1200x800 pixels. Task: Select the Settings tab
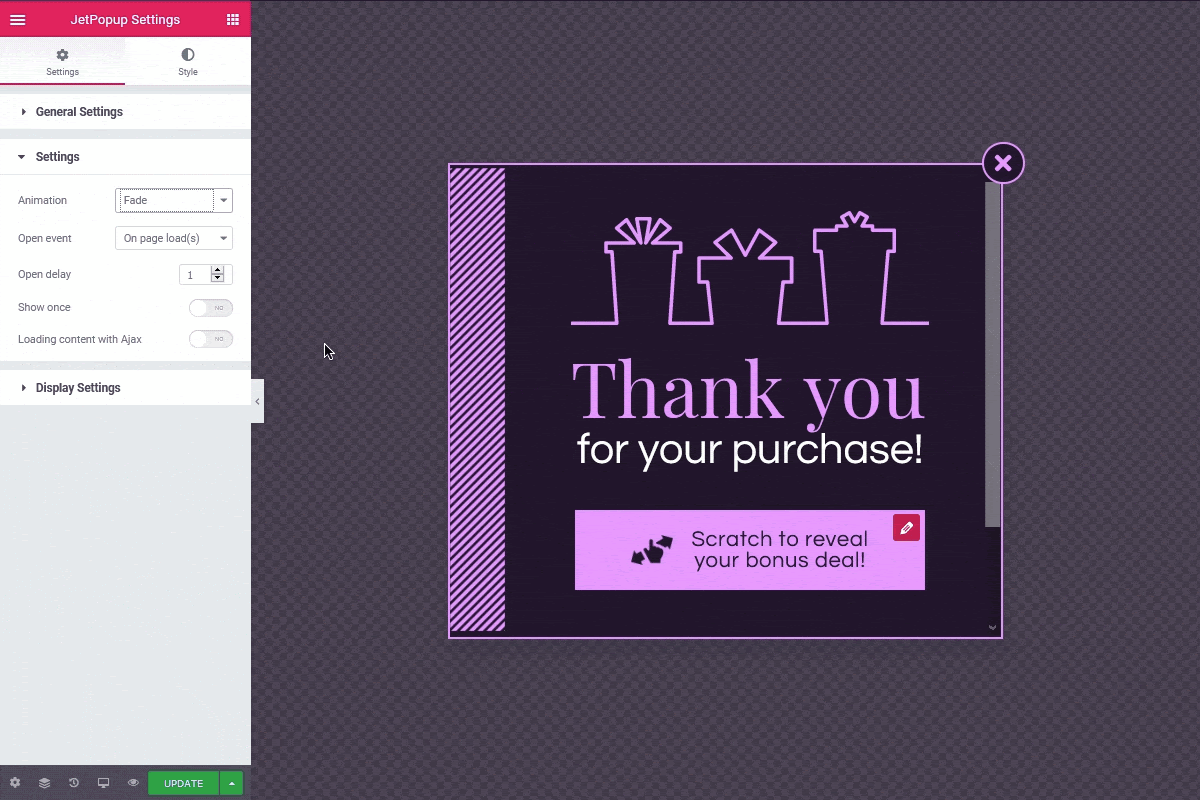click(62, 62)
